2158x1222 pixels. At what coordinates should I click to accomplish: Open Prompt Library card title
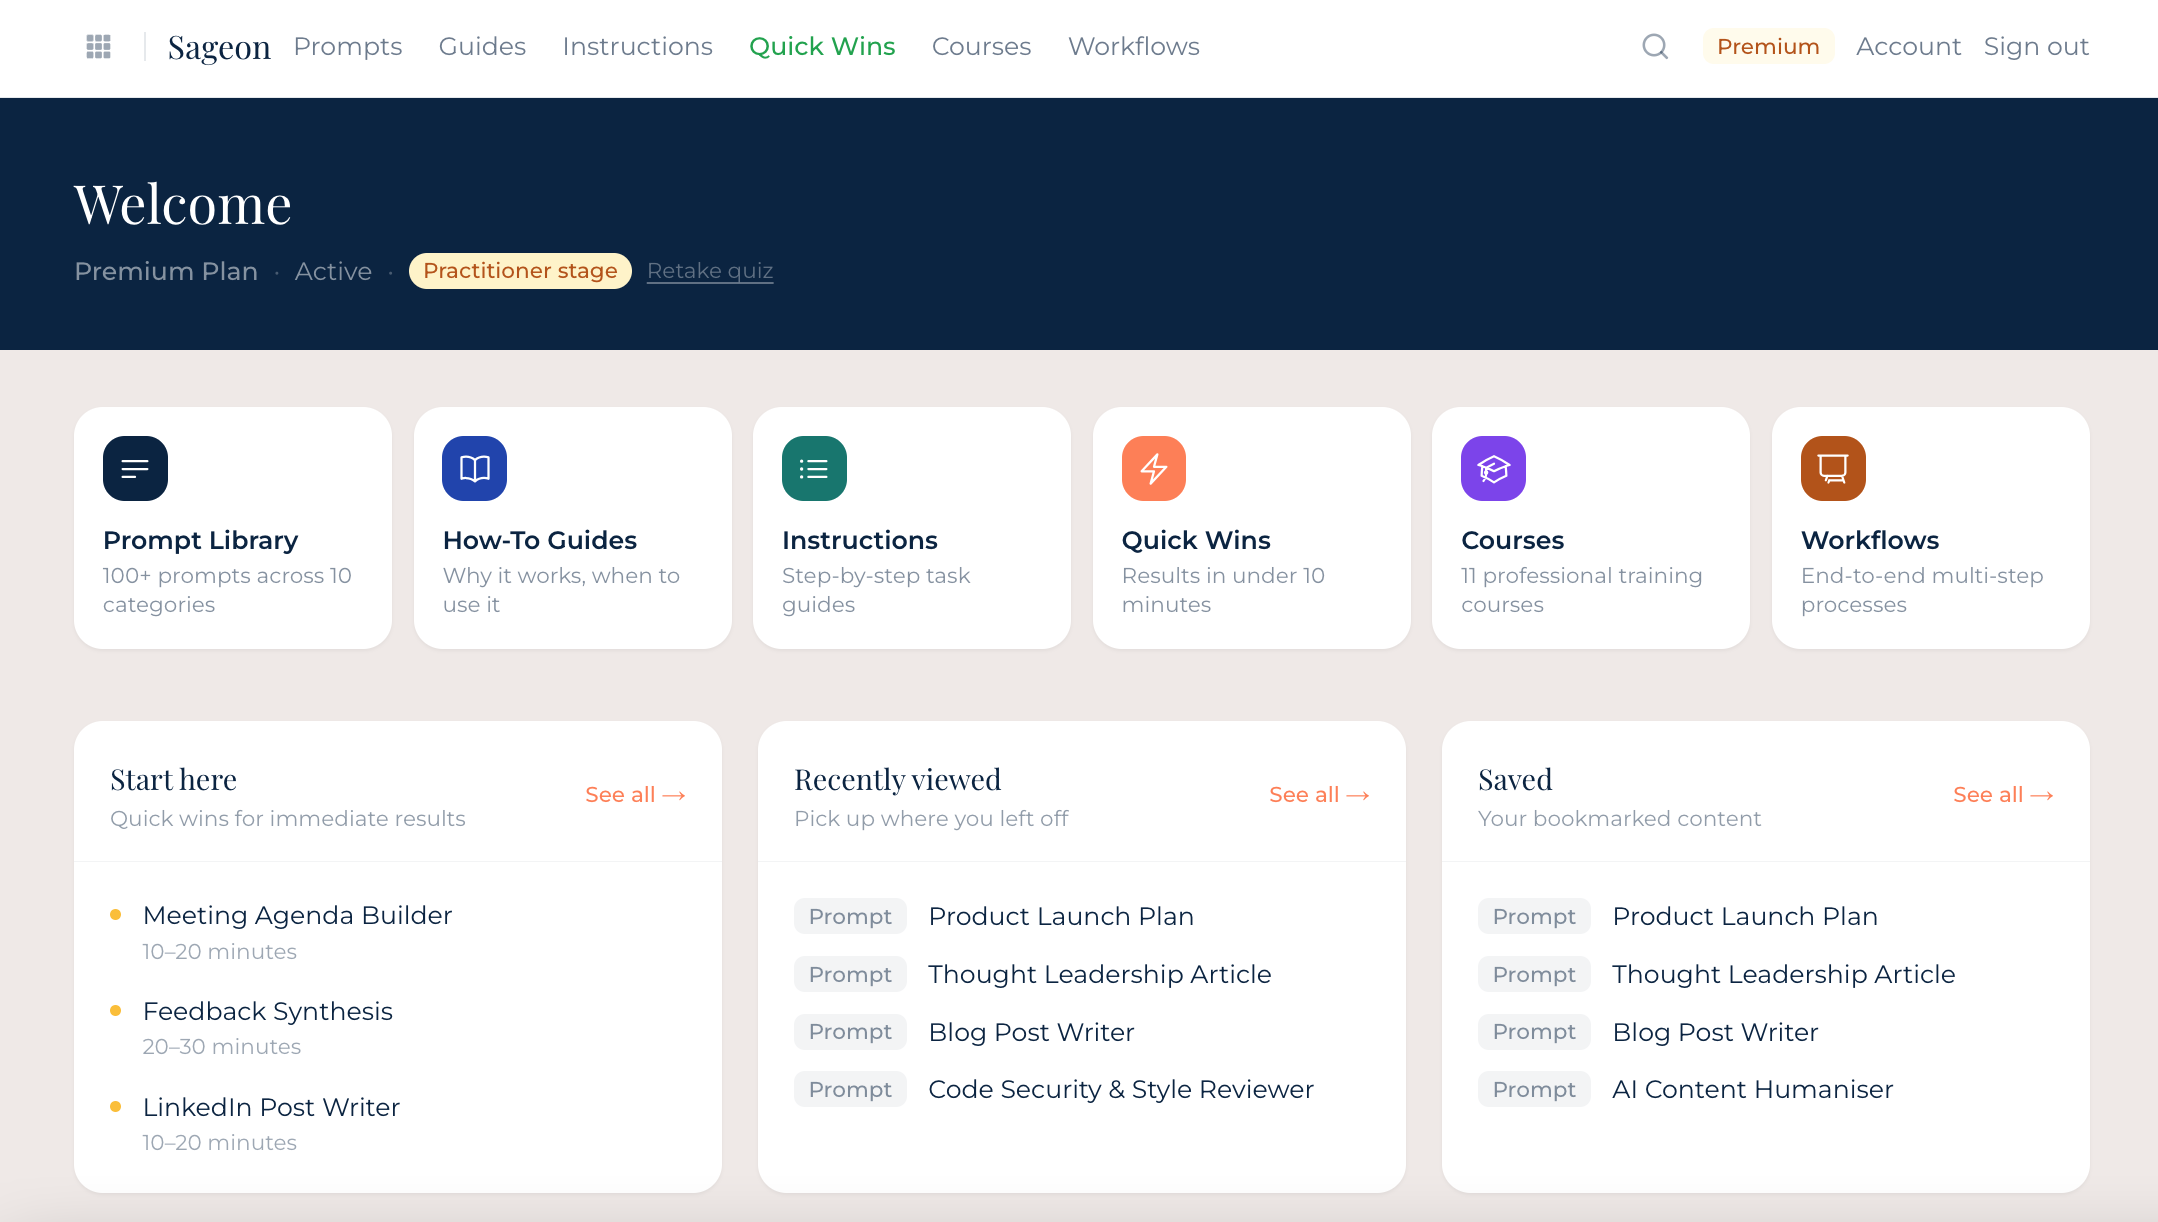coord(200,540)
